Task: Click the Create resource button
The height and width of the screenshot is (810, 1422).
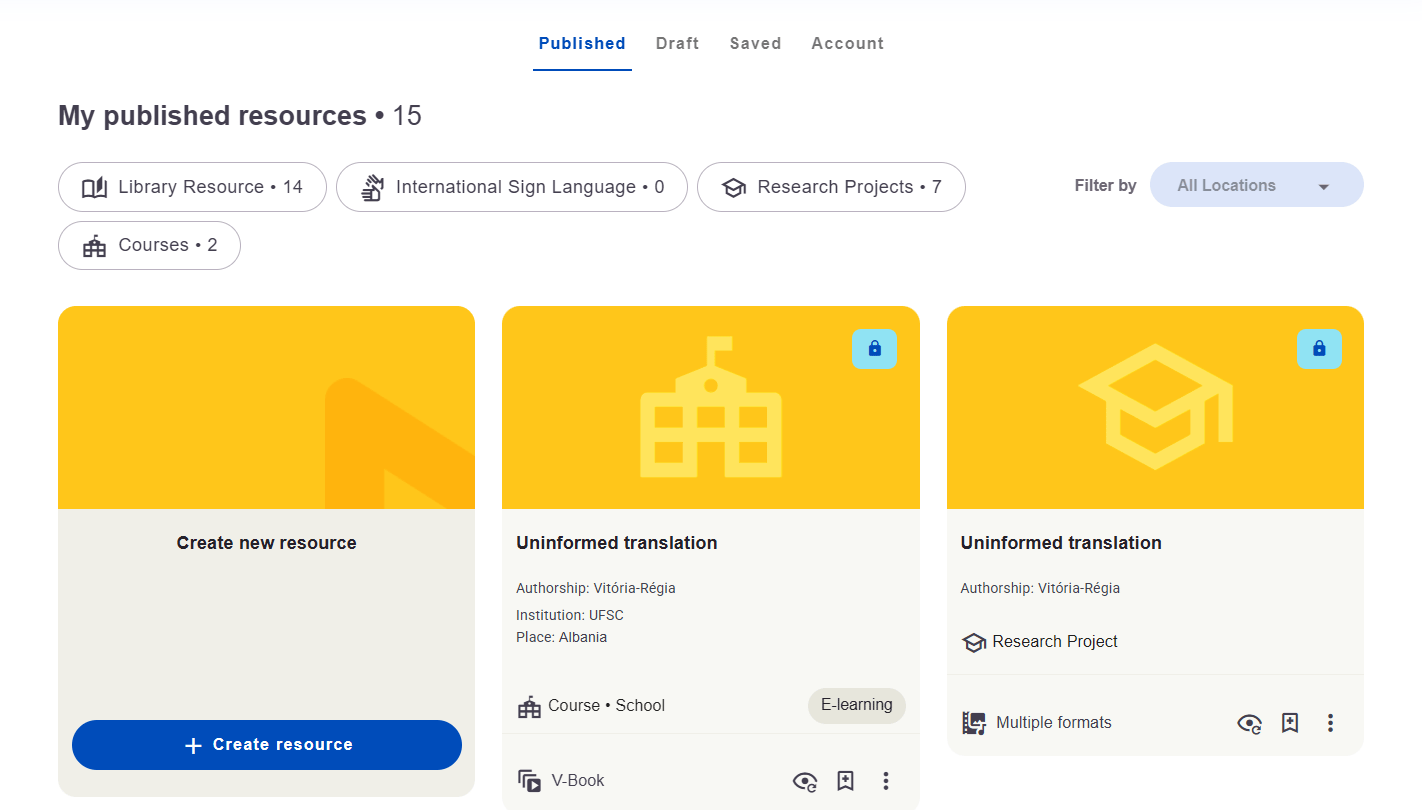Action: click(x=267, y=745)
